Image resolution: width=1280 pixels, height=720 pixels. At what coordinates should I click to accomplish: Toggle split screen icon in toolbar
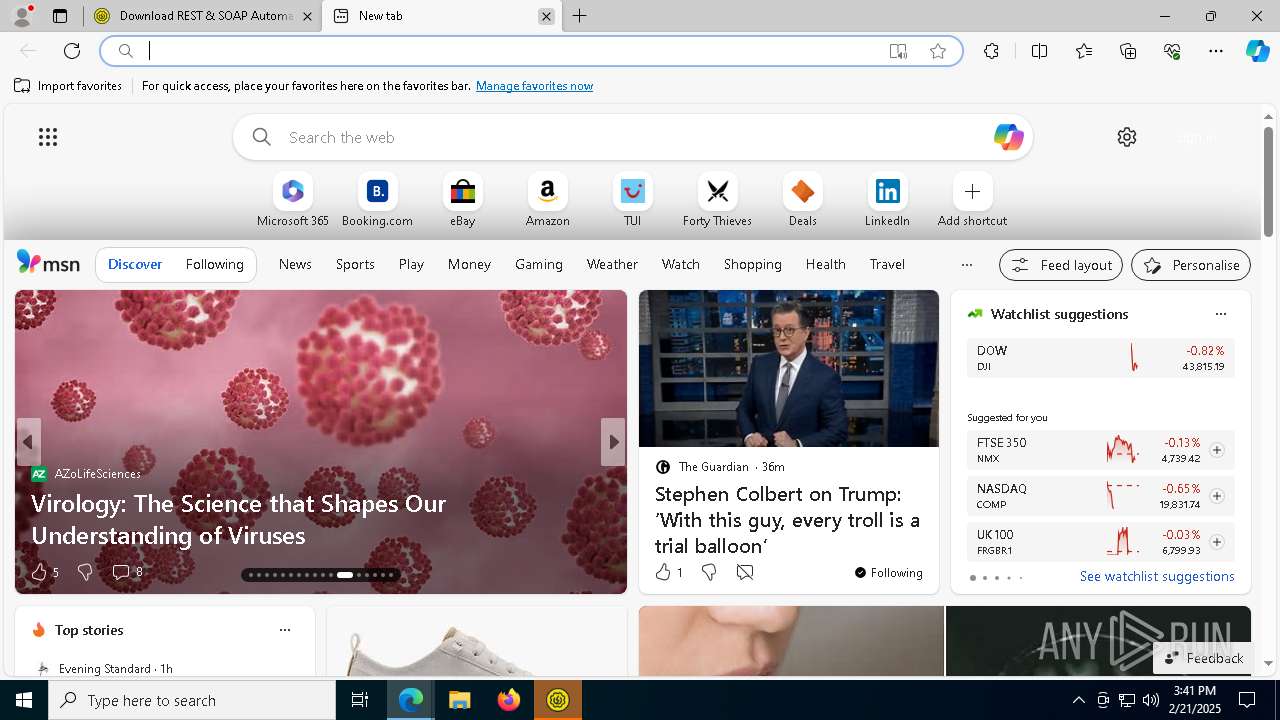(x=1039, y=51)
